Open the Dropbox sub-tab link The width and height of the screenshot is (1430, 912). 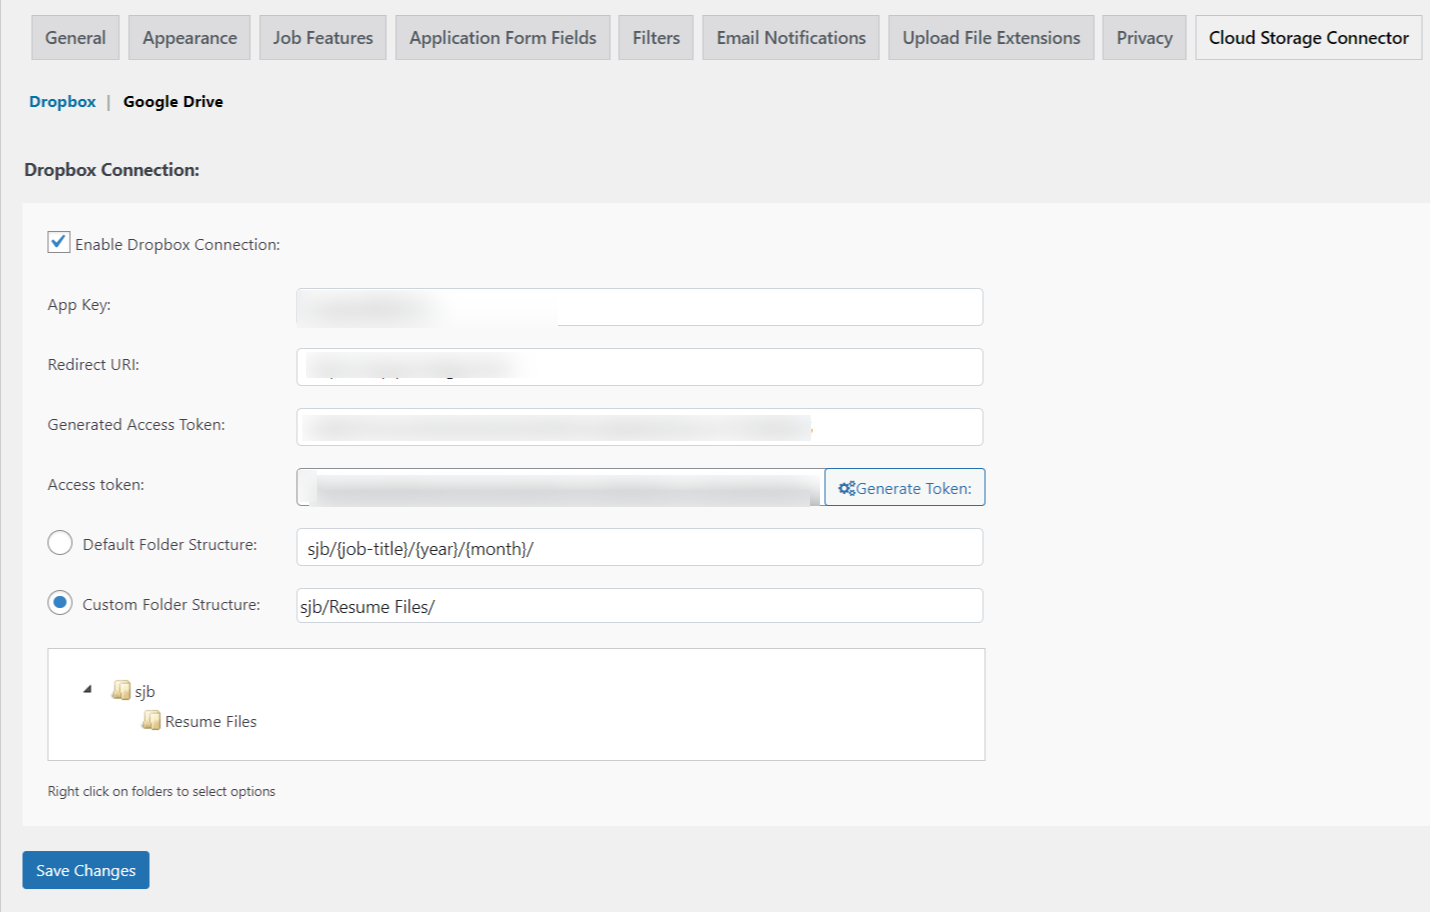62,101
